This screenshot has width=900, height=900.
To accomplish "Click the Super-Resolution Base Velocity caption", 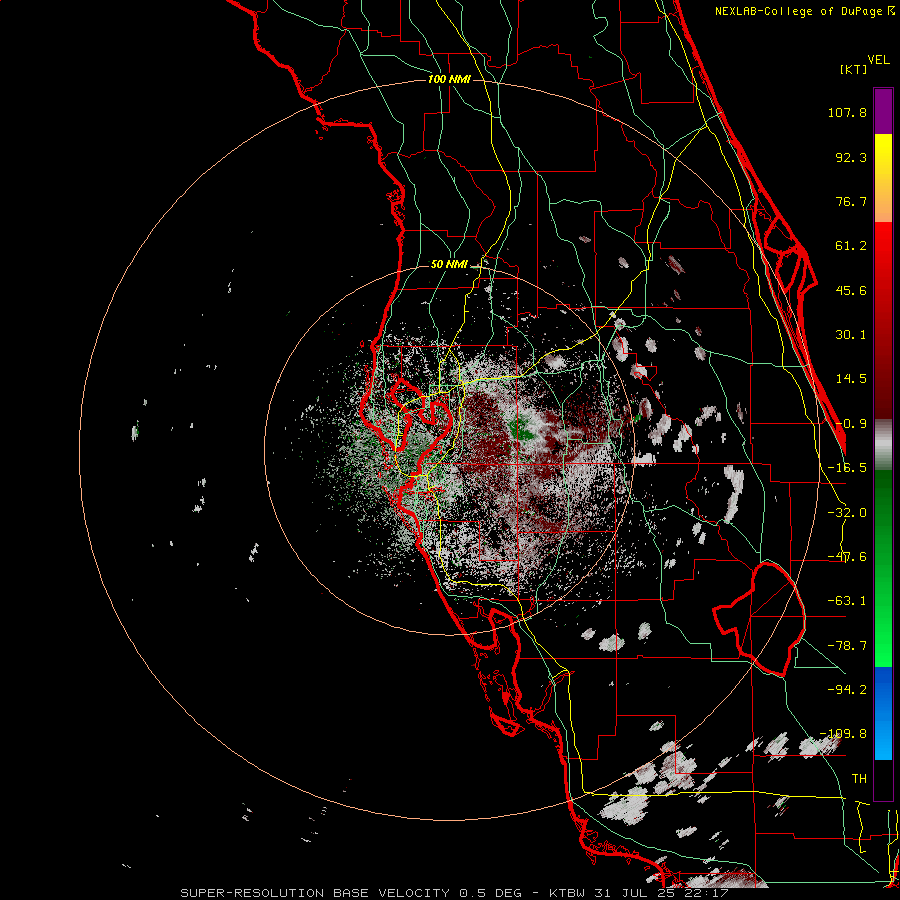I will (454, 893).
